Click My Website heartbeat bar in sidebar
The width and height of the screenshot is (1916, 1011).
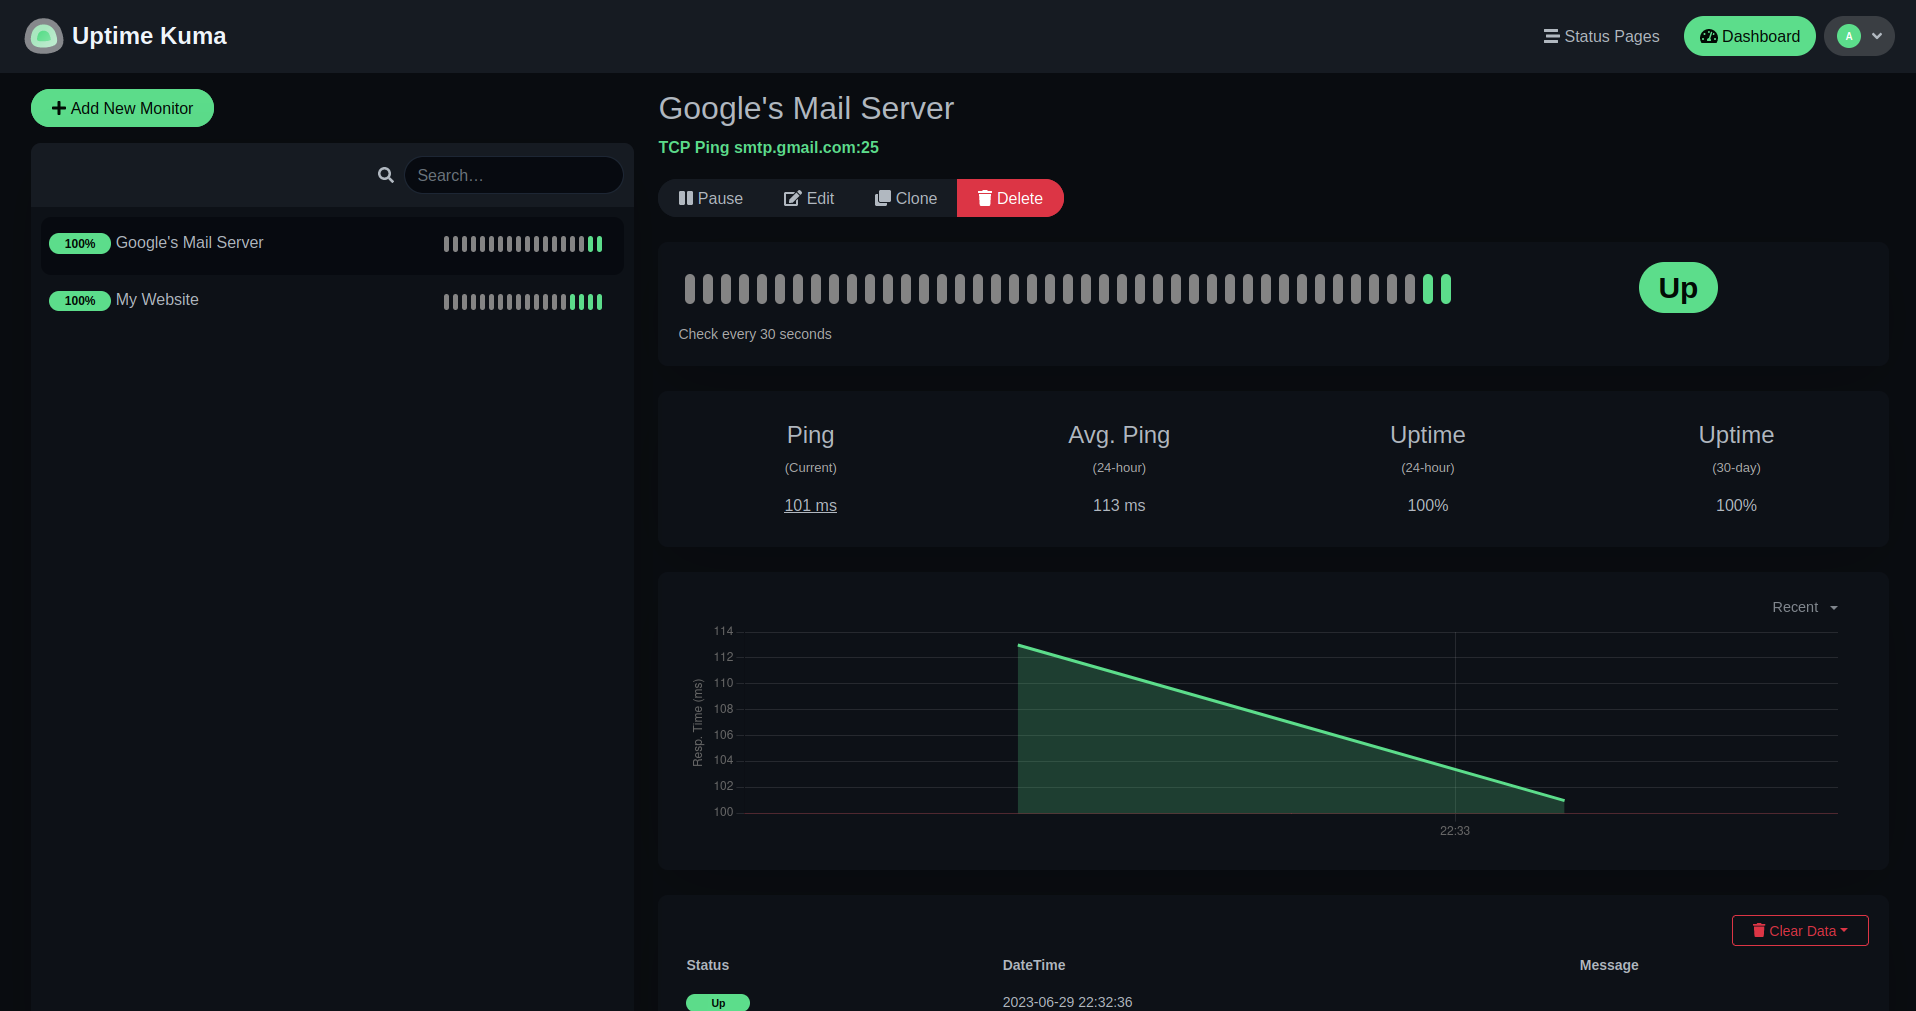click(523, 302)
